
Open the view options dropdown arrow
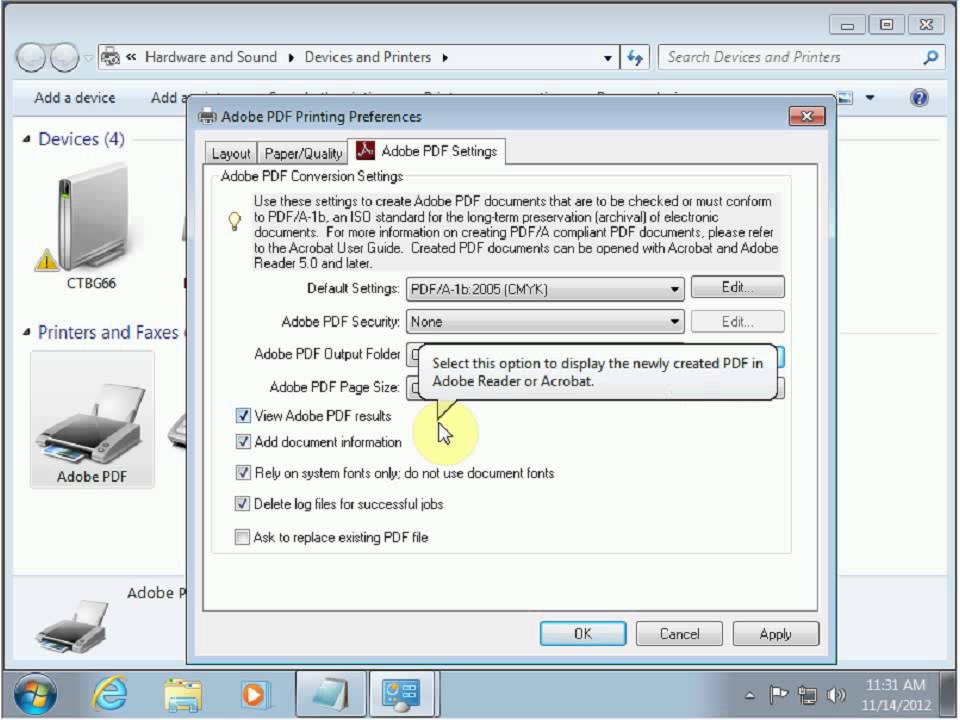tap(869, 97)
